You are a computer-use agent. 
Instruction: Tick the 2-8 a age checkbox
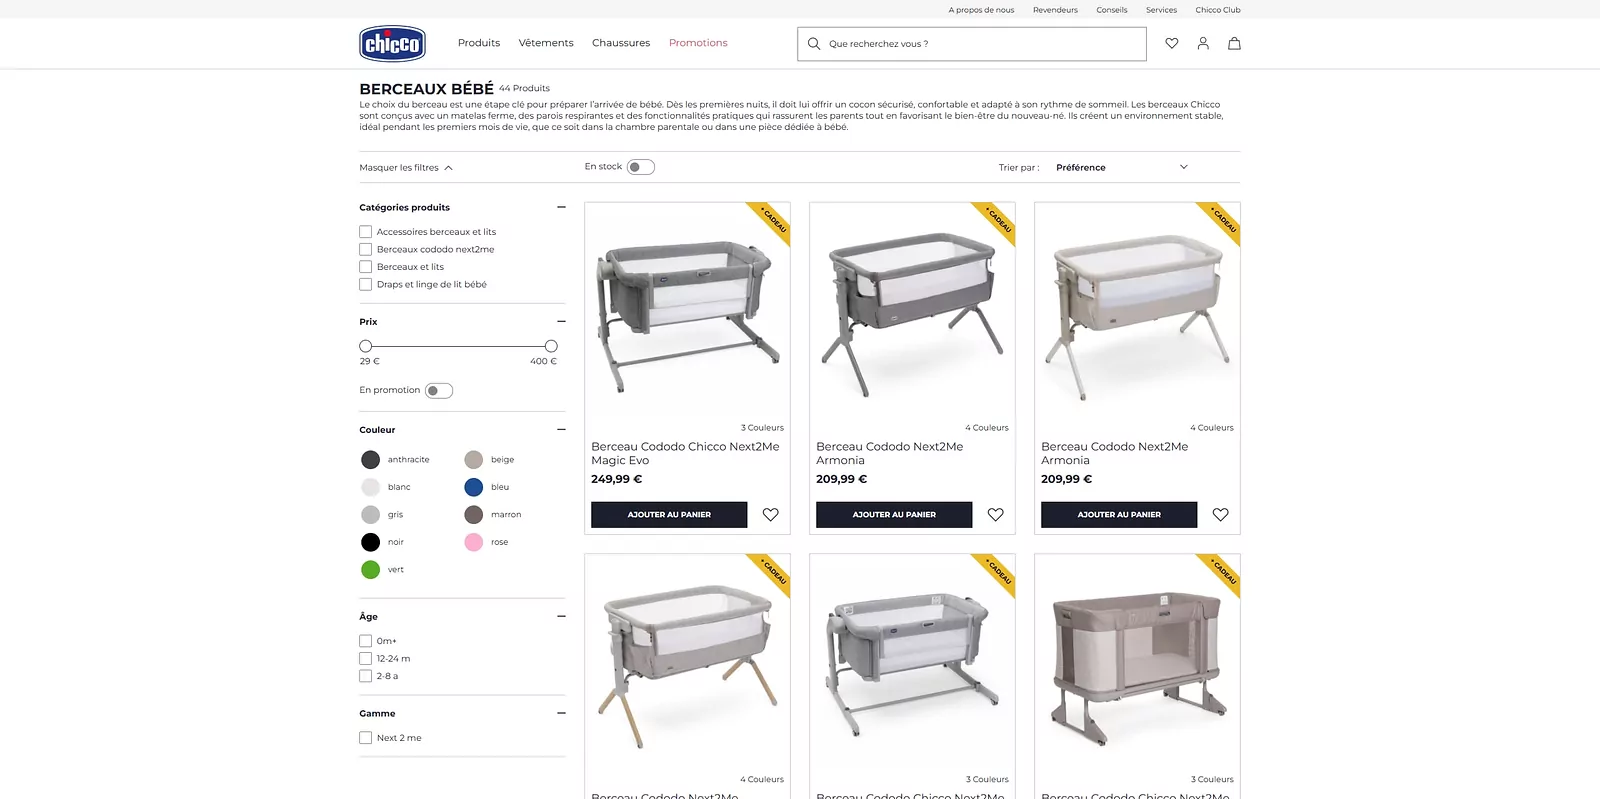point(365,676)
